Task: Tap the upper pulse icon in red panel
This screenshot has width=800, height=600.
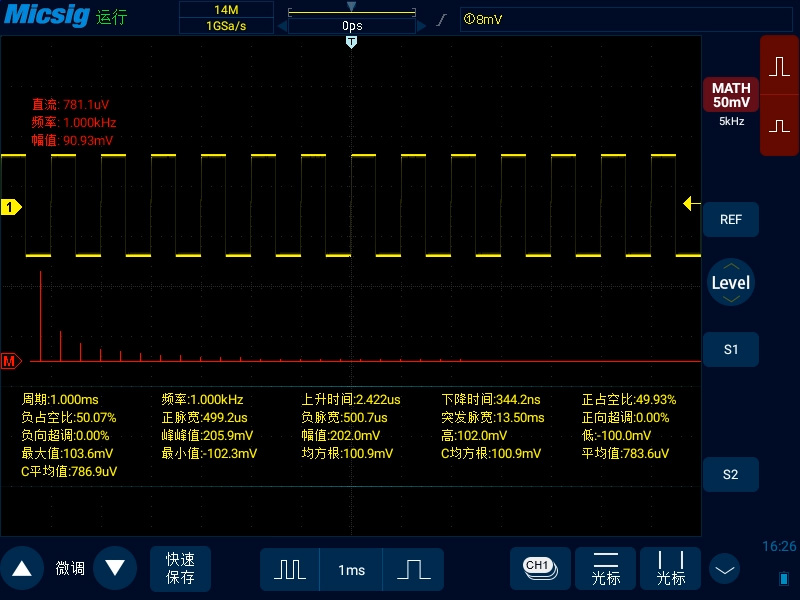Action: coord(779,67)
